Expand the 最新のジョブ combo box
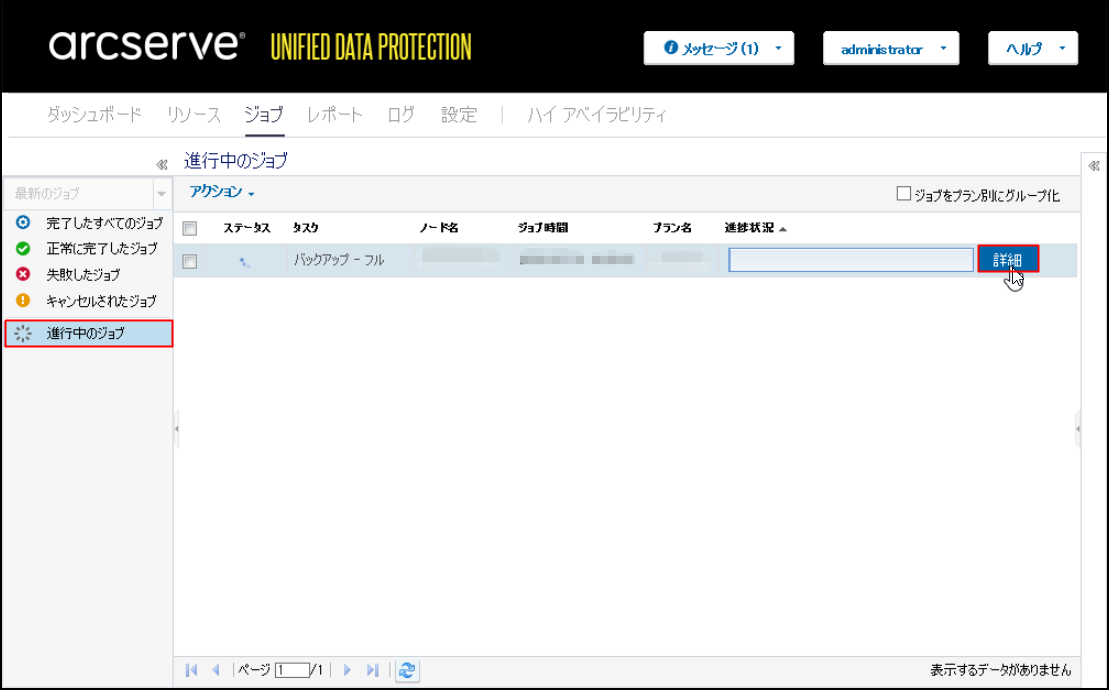This screenshot has width=1109, height=690. [x=161, y=193]
